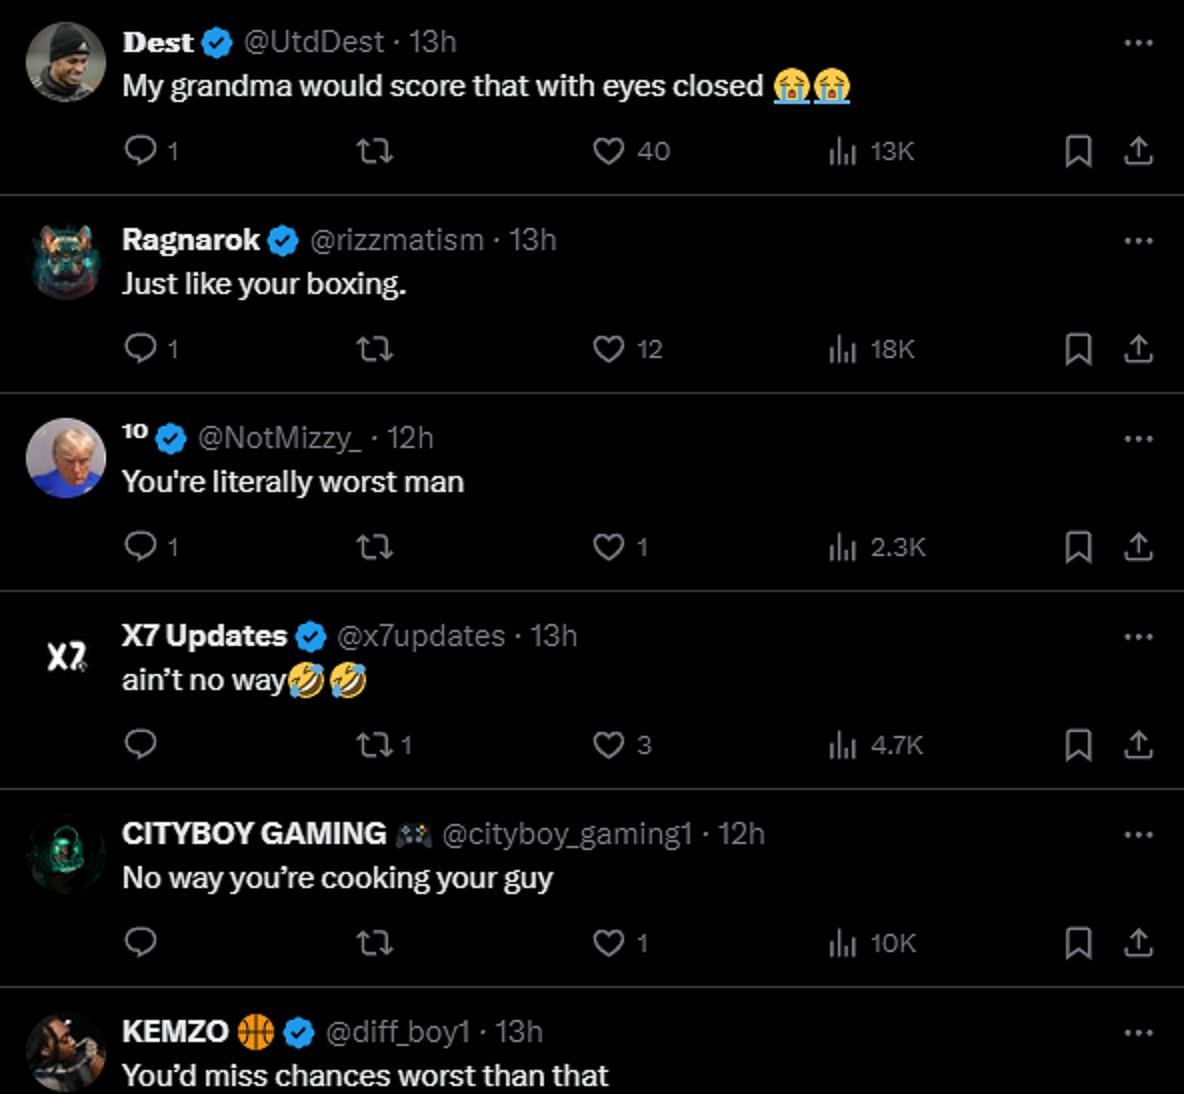The width and height of the screenshot is (1184, 1094).
Task: Bookmark CITYBOY GAMING's tweet
Action: [x=1077, y=943]
